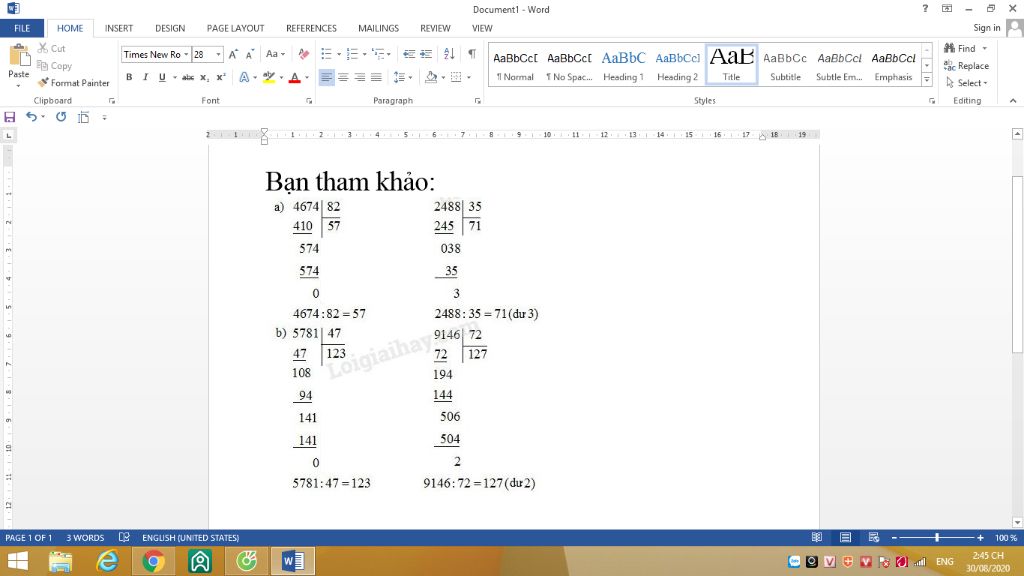Viewport: 1024px width, 576px height.
Task: Open font color dropdown arrow
Action: (307, 78)
